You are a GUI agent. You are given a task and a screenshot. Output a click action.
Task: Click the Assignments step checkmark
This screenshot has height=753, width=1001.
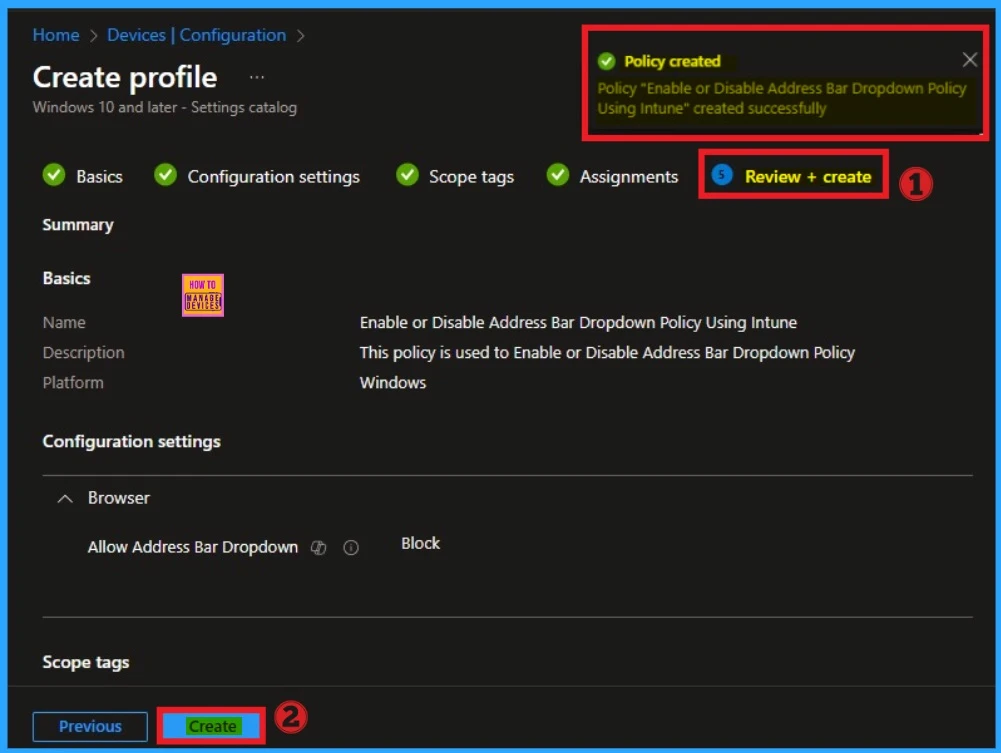558,174
